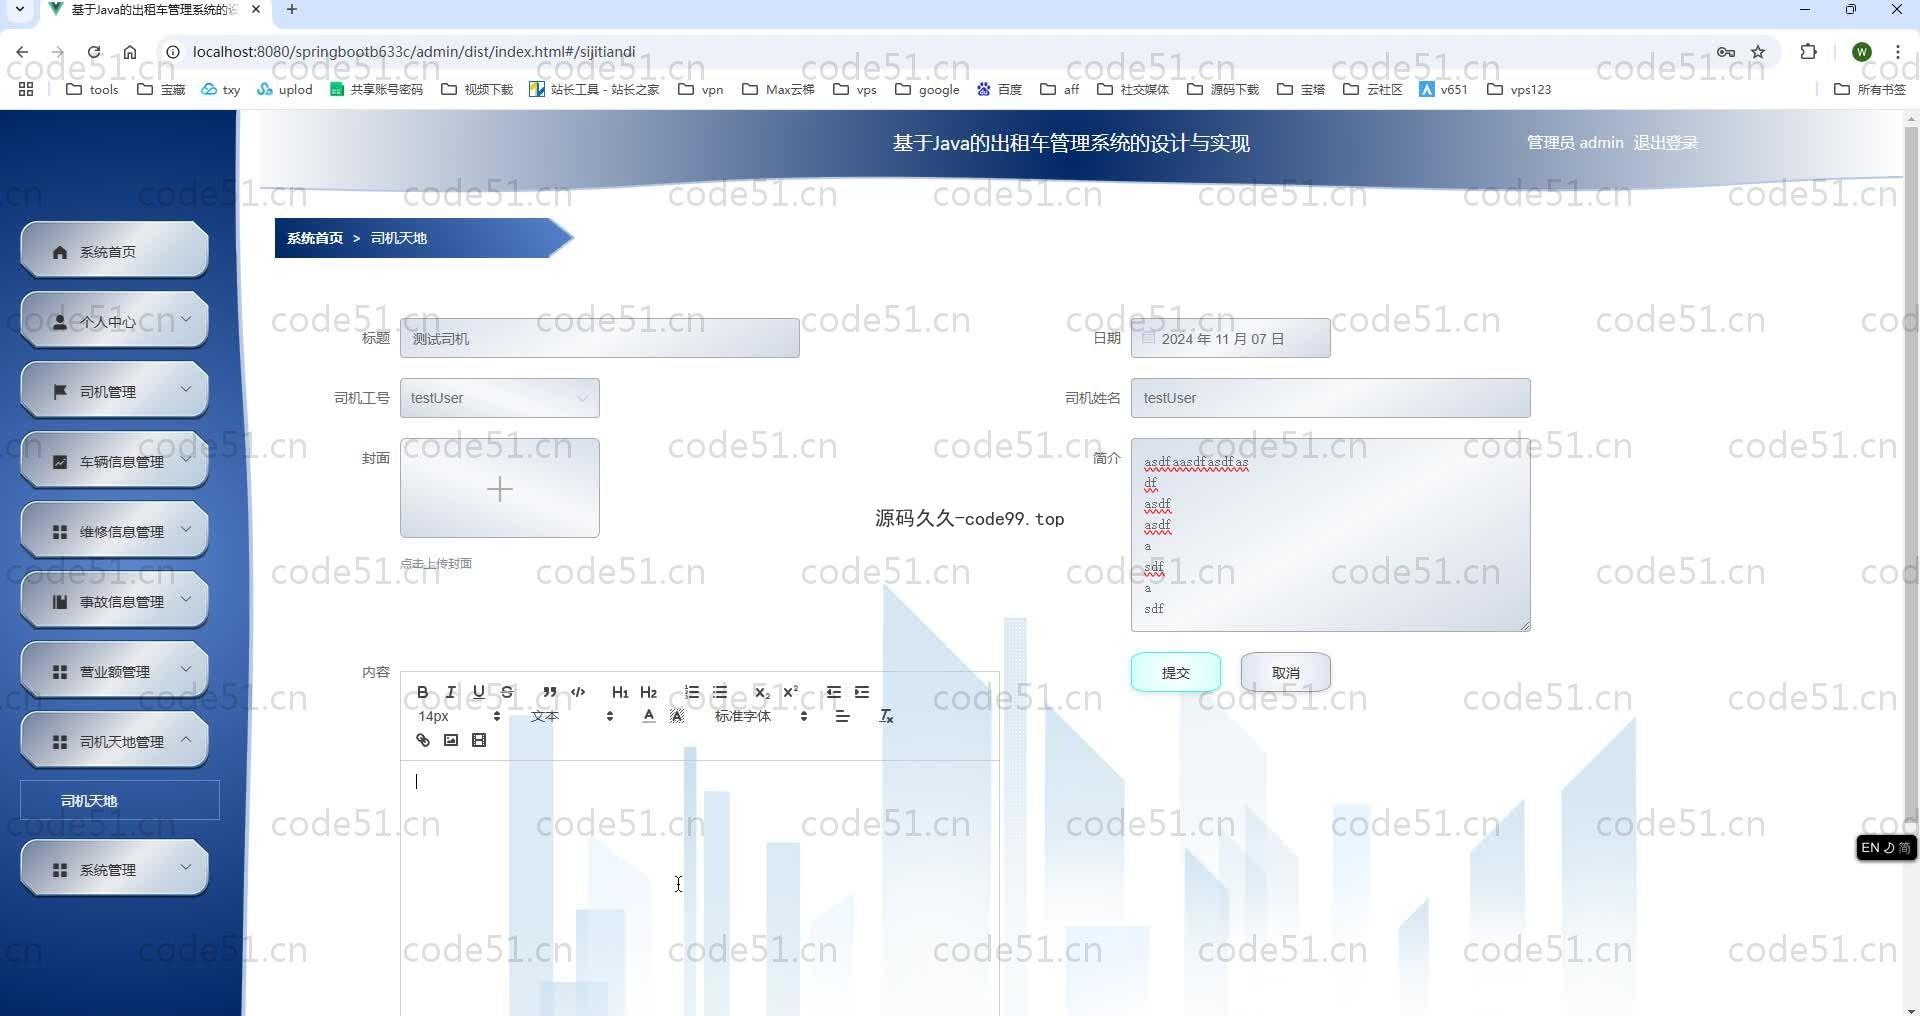Image resolution: width=1920 pixels, height=1016 pixels.
Task: Toggle italic formatting in the content editor
Action: [450, 692]
